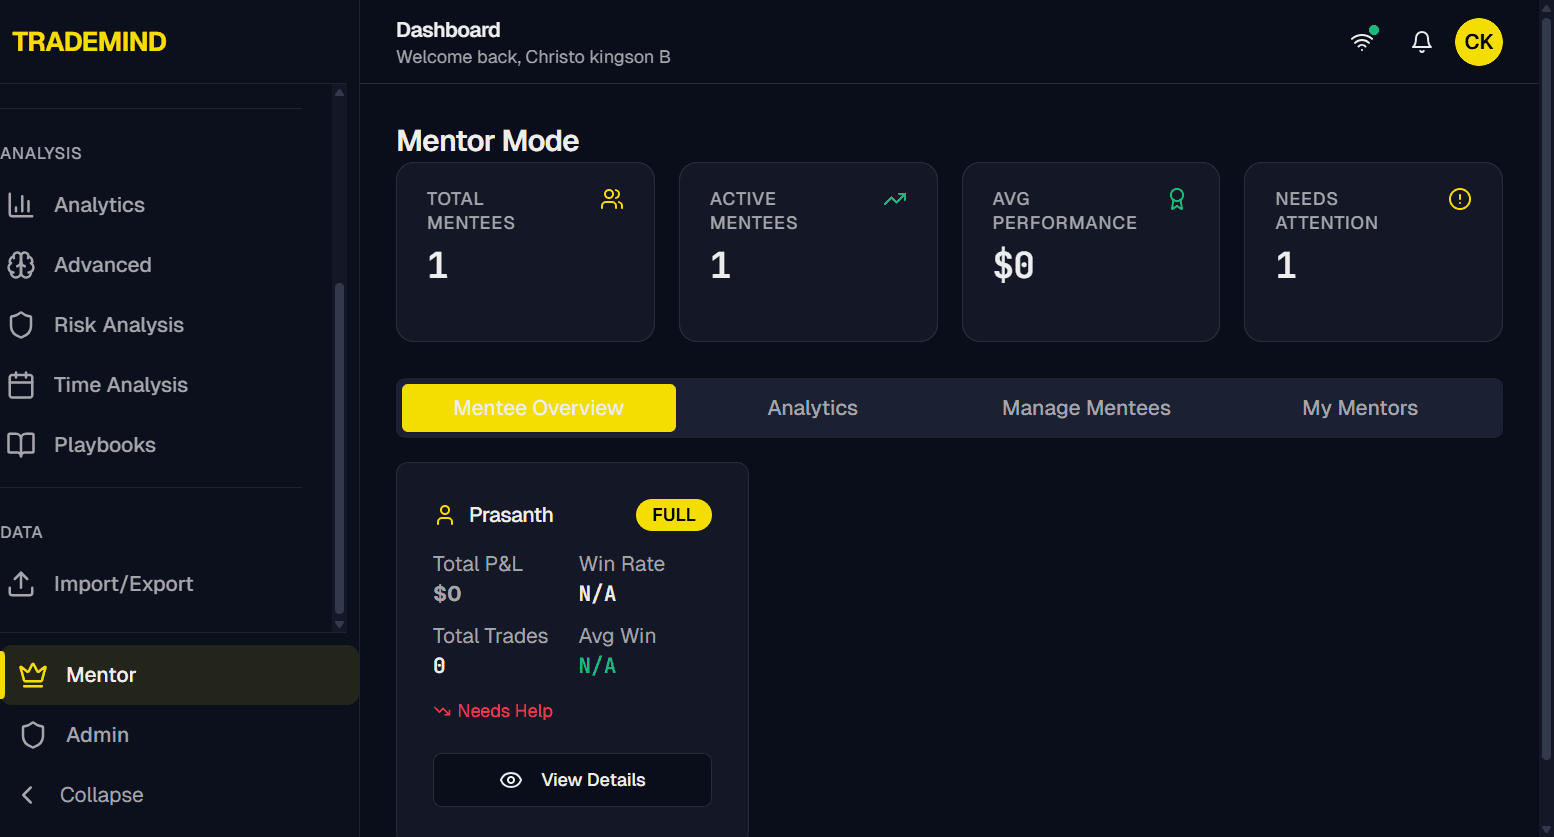Click the Admin shield icon
The height and width of the screenshot is (837, 1554).
pyautogui.click(x=33, y=735)
